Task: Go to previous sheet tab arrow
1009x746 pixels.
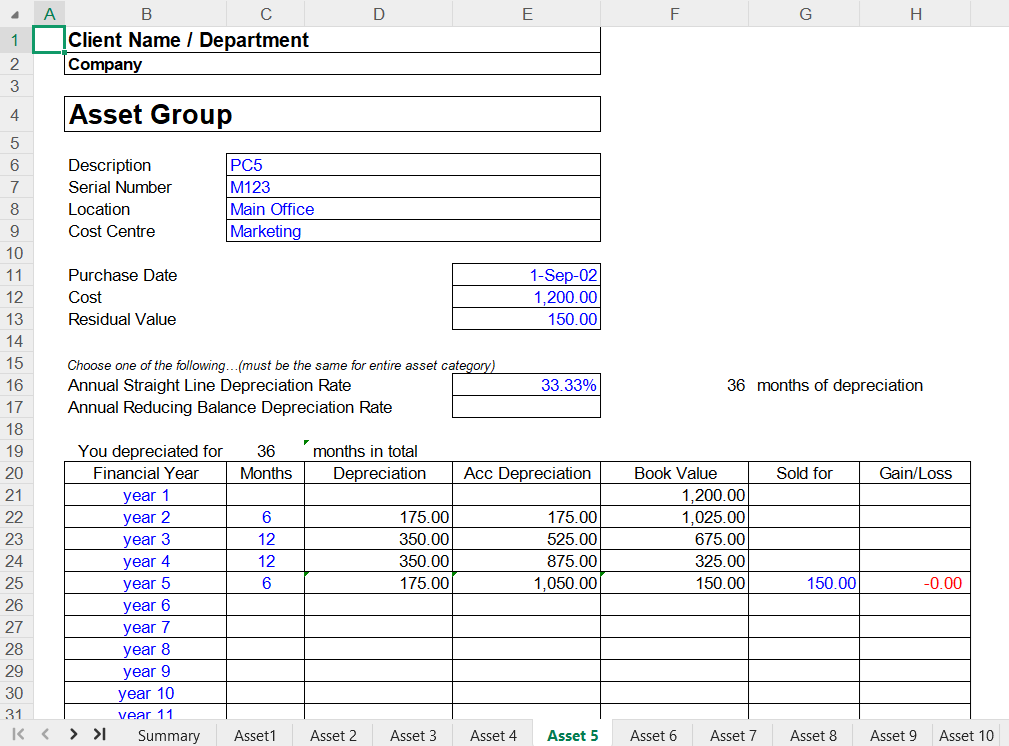Action: tap(46, 734)
